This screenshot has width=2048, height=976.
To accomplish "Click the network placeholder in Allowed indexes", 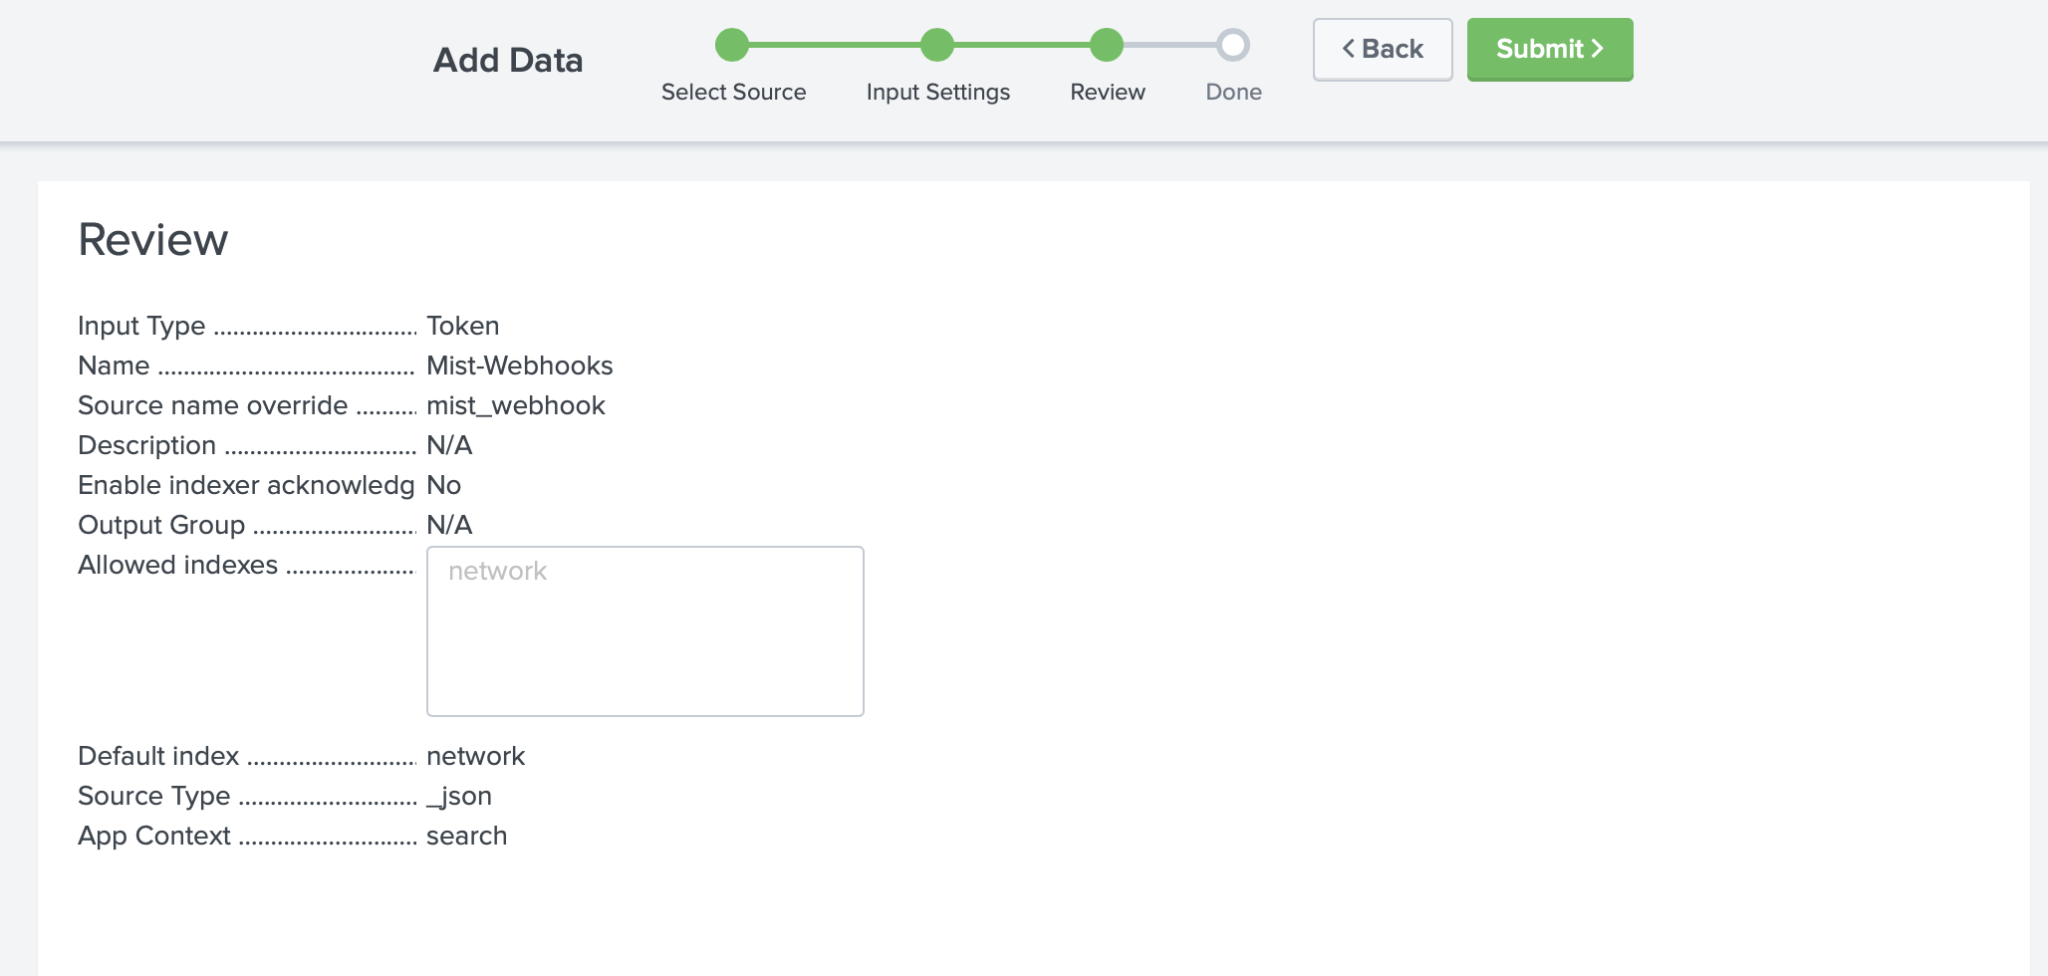I will (x=497, y=570).
